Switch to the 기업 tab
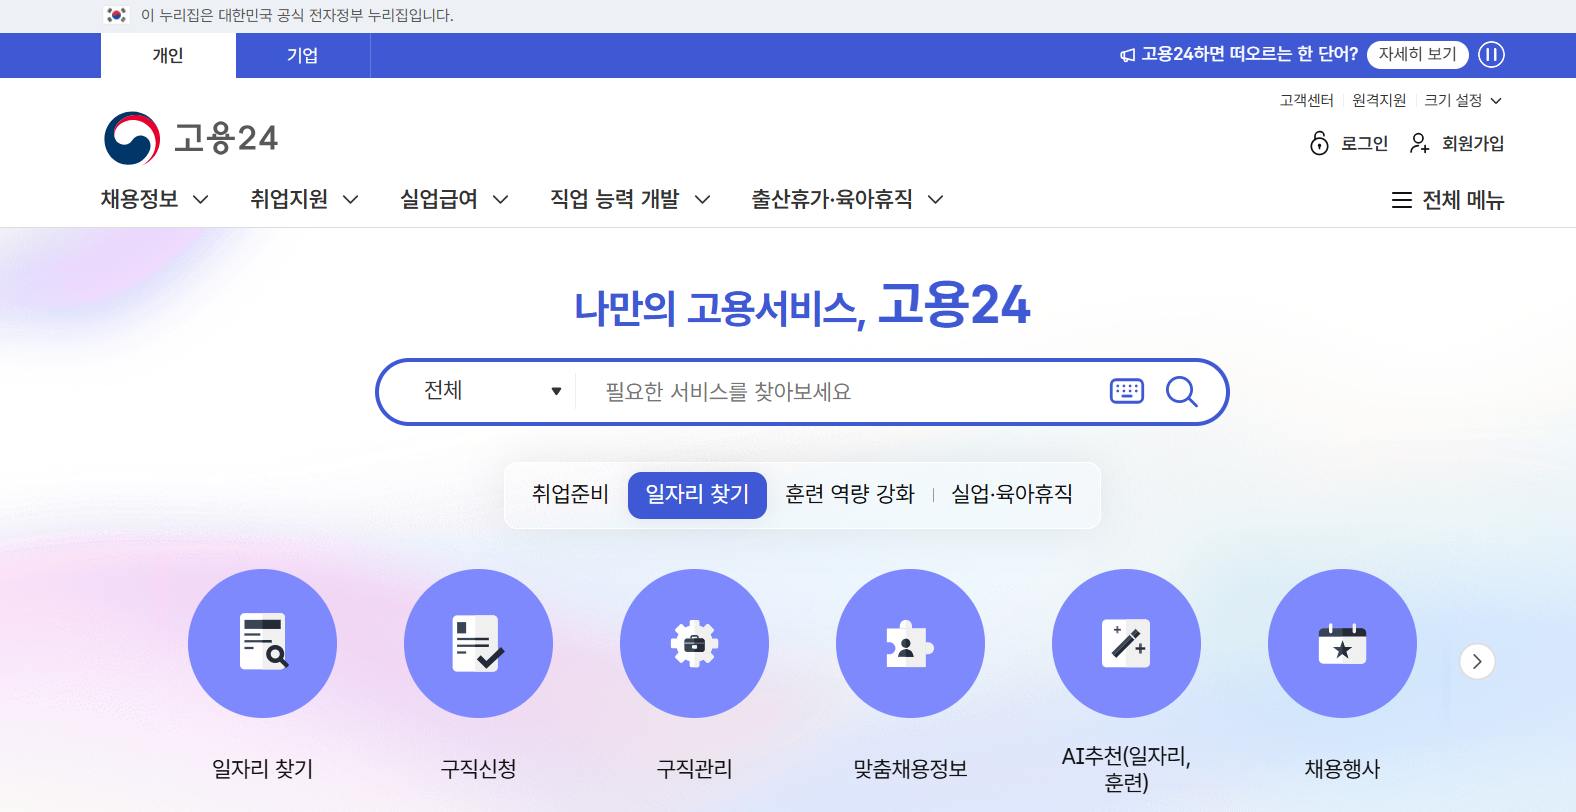1576x812 pixels. coord(303,55)
